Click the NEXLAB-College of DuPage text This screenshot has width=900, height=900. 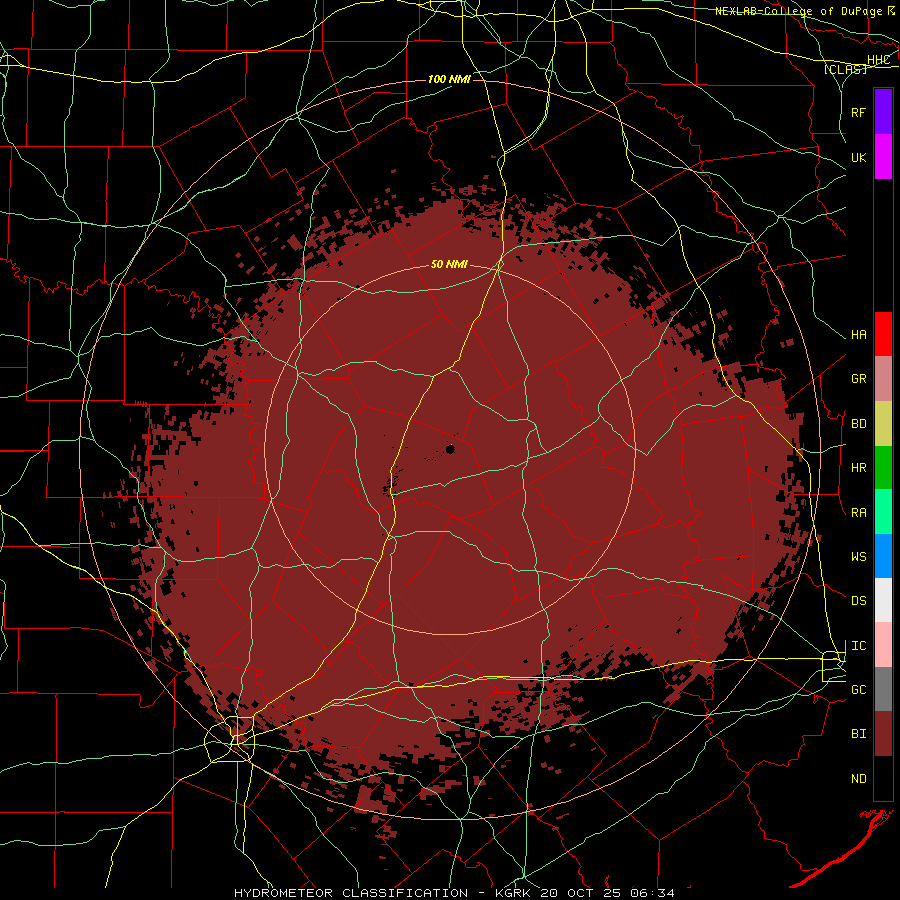(799, 11)
